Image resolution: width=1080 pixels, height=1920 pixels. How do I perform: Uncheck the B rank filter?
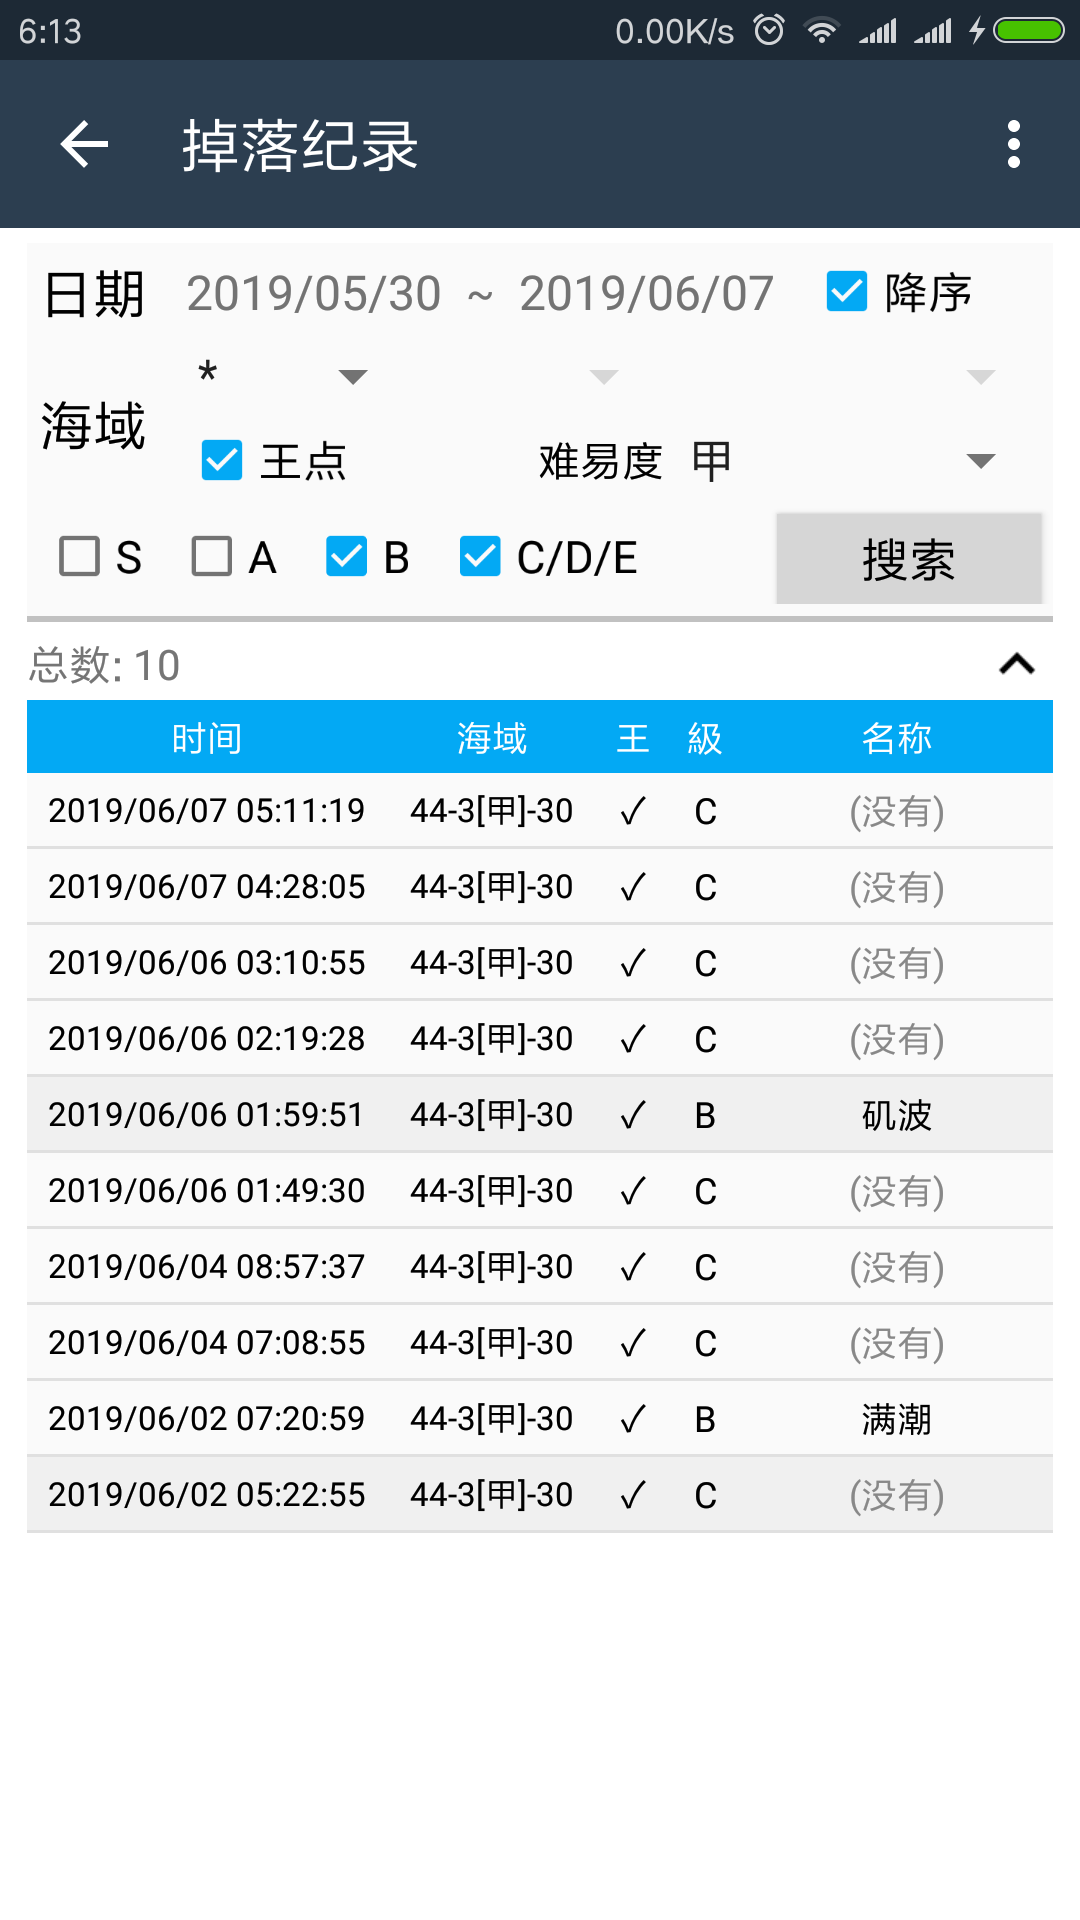346,557
